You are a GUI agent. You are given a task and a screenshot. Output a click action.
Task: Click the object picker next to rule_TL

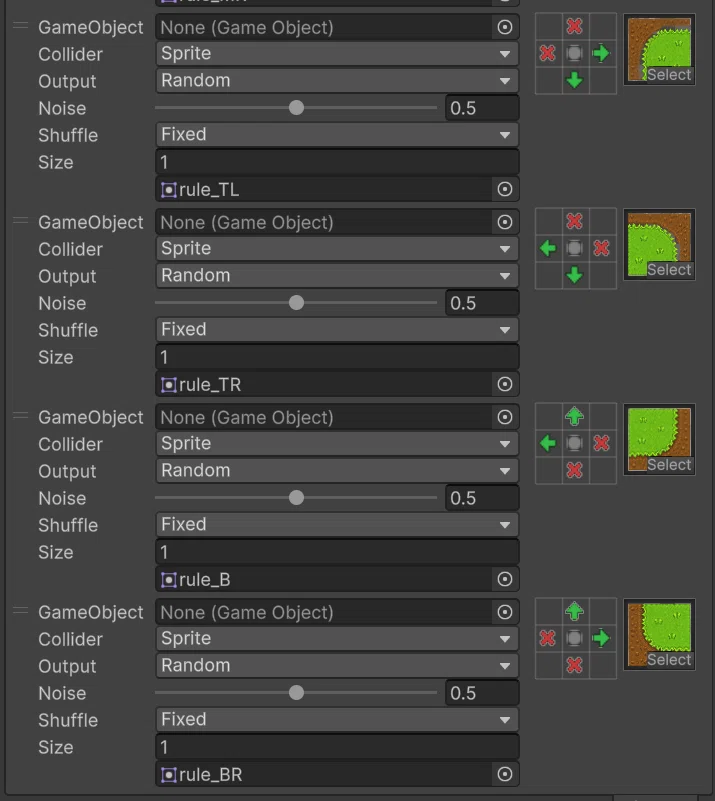pyautogui.click(x=505, y=190)
